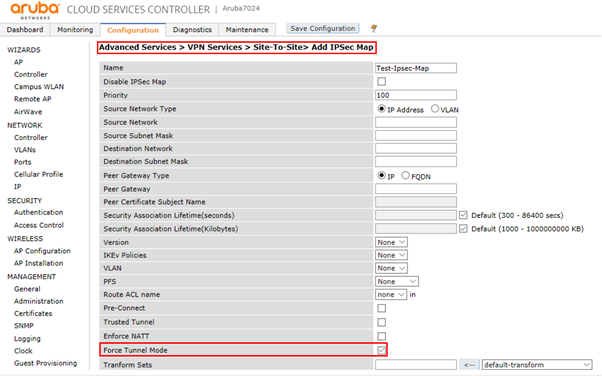Open the AirWave wizard link

(28, 112)
